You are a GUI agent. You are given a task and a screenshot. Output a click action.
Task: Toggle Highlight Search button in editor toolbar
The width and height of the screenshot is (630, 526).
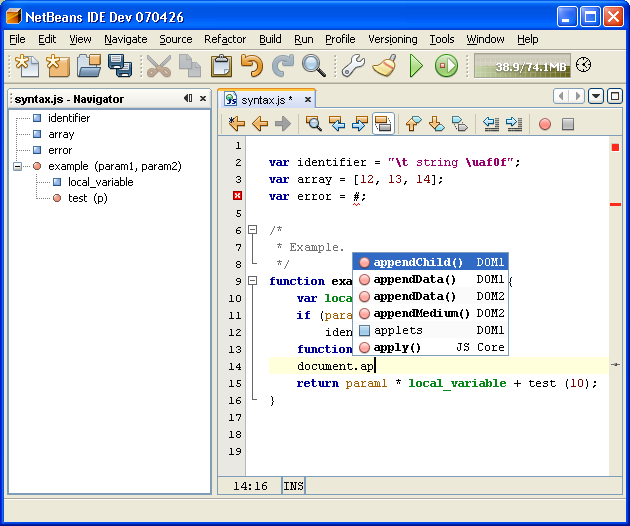pos(383,123)
